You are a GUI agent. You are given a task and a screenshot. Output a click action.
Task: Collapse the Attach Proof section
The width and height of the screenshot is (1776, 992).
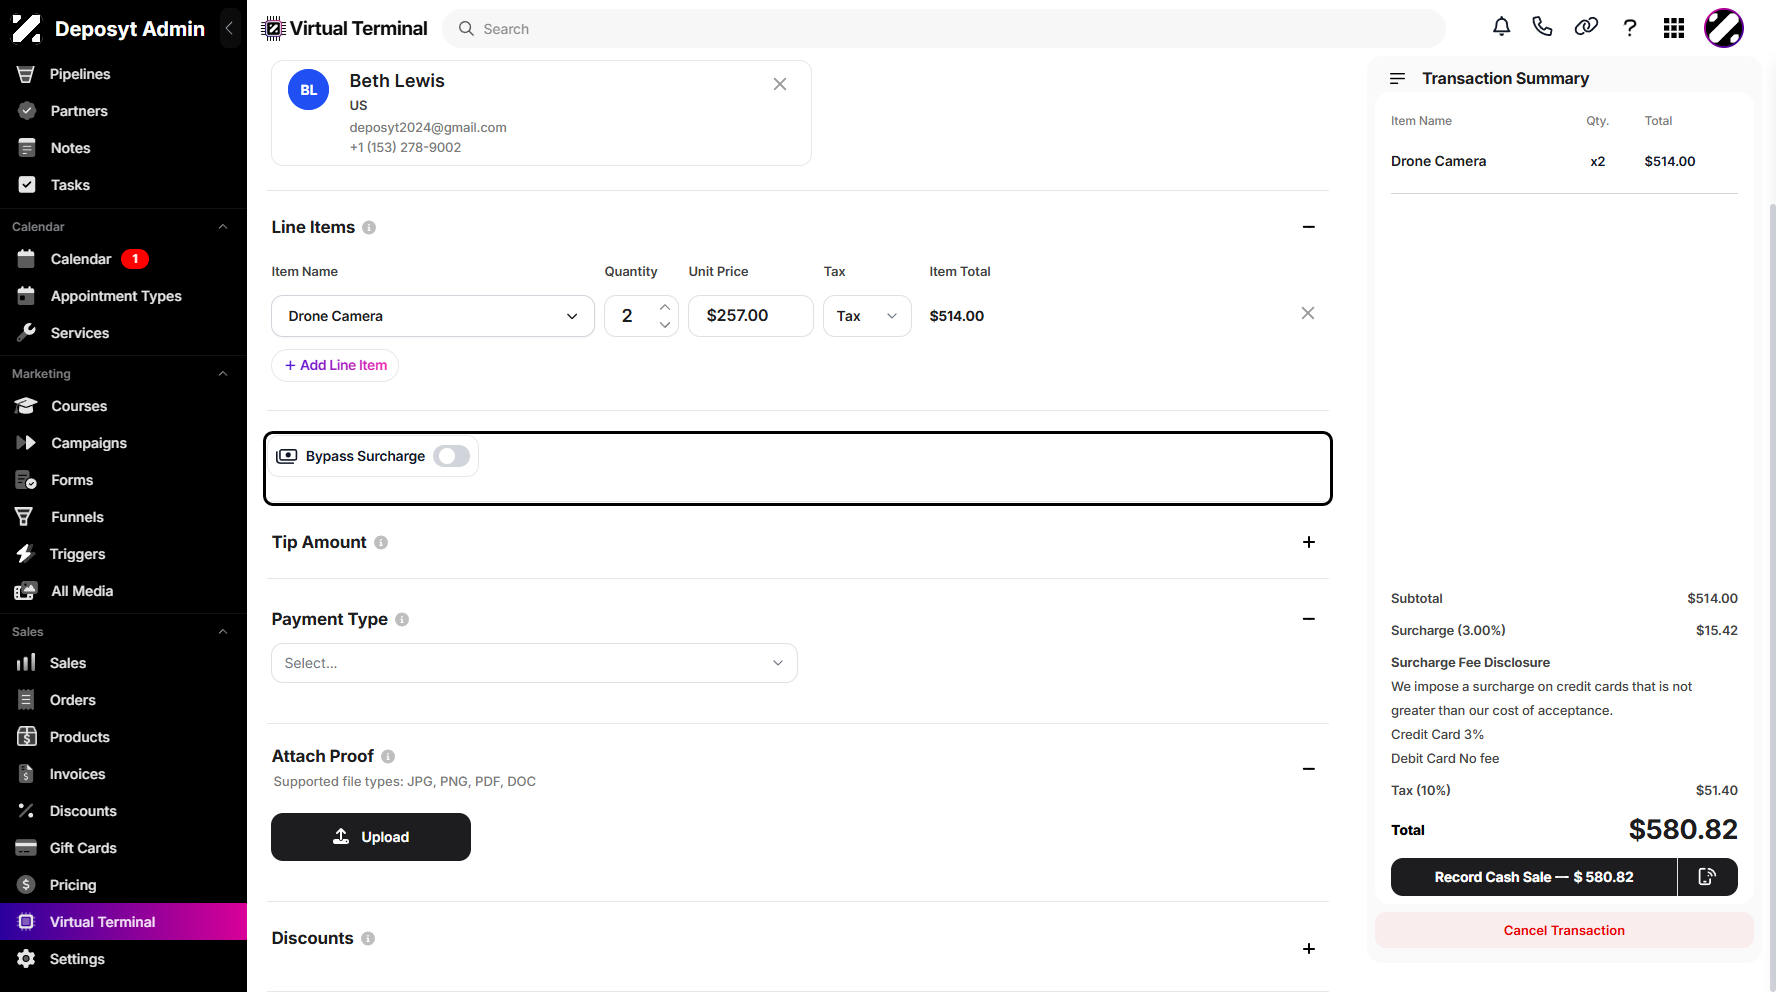pos(1309,769)
